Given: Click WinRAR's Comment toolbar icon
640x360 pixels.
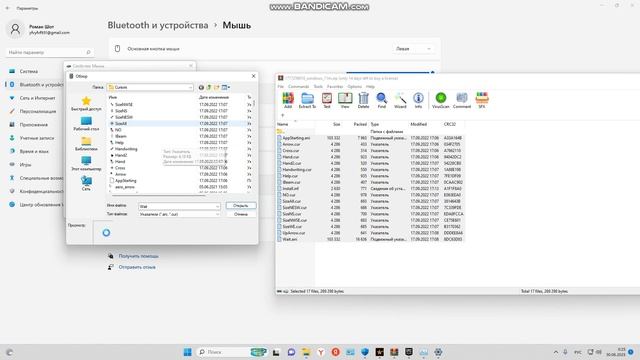Looking at the screenshot, I should point(462,100).
